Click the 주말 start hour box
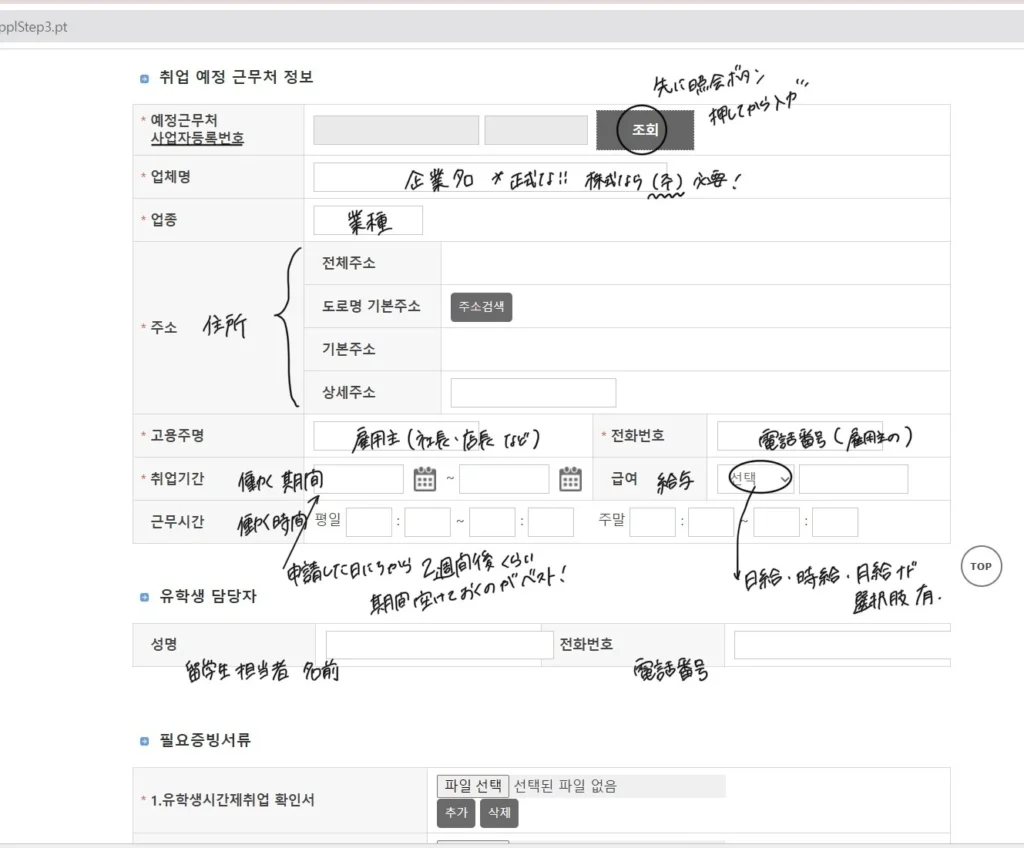Viewport: 1024px width, 848px height. 653,522
